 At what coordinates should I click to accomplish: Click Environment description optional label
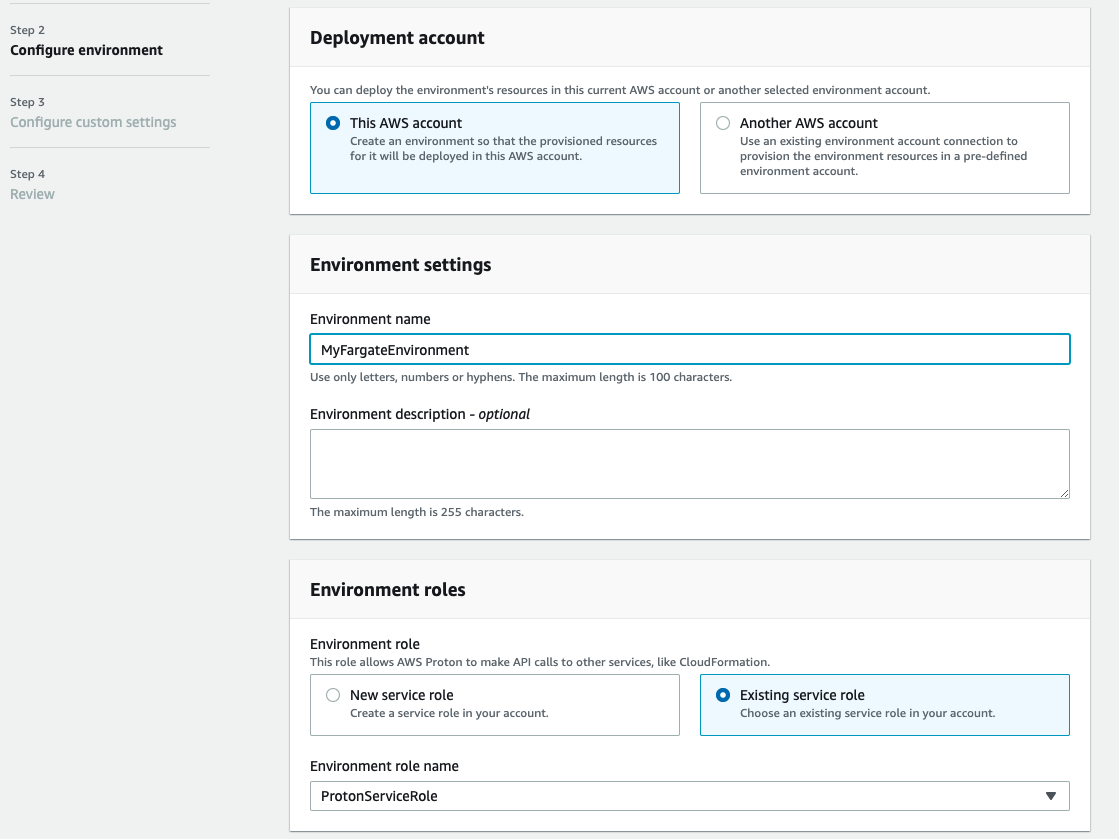[420, 415]
